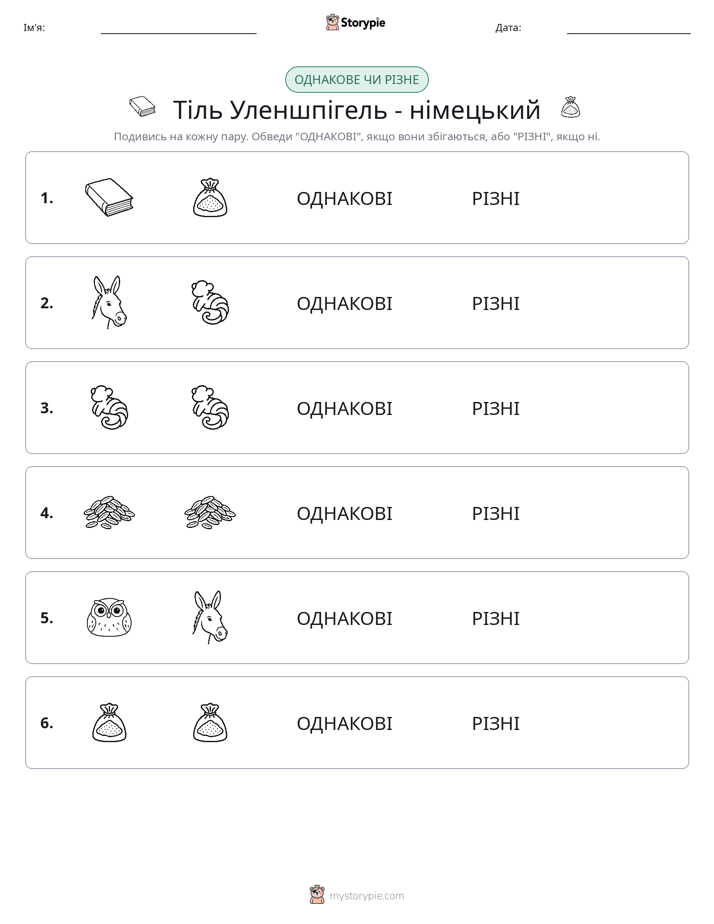Choose ОДНАКОВІ for row 3
This screenshot has height=924, width=714.
(344, 408)
